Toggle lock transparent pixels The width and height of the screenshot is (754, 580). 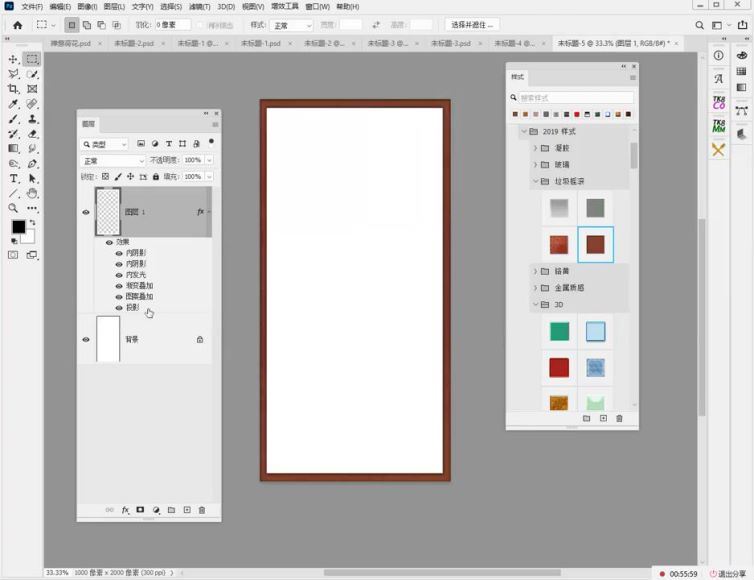(x=105, y=177)
